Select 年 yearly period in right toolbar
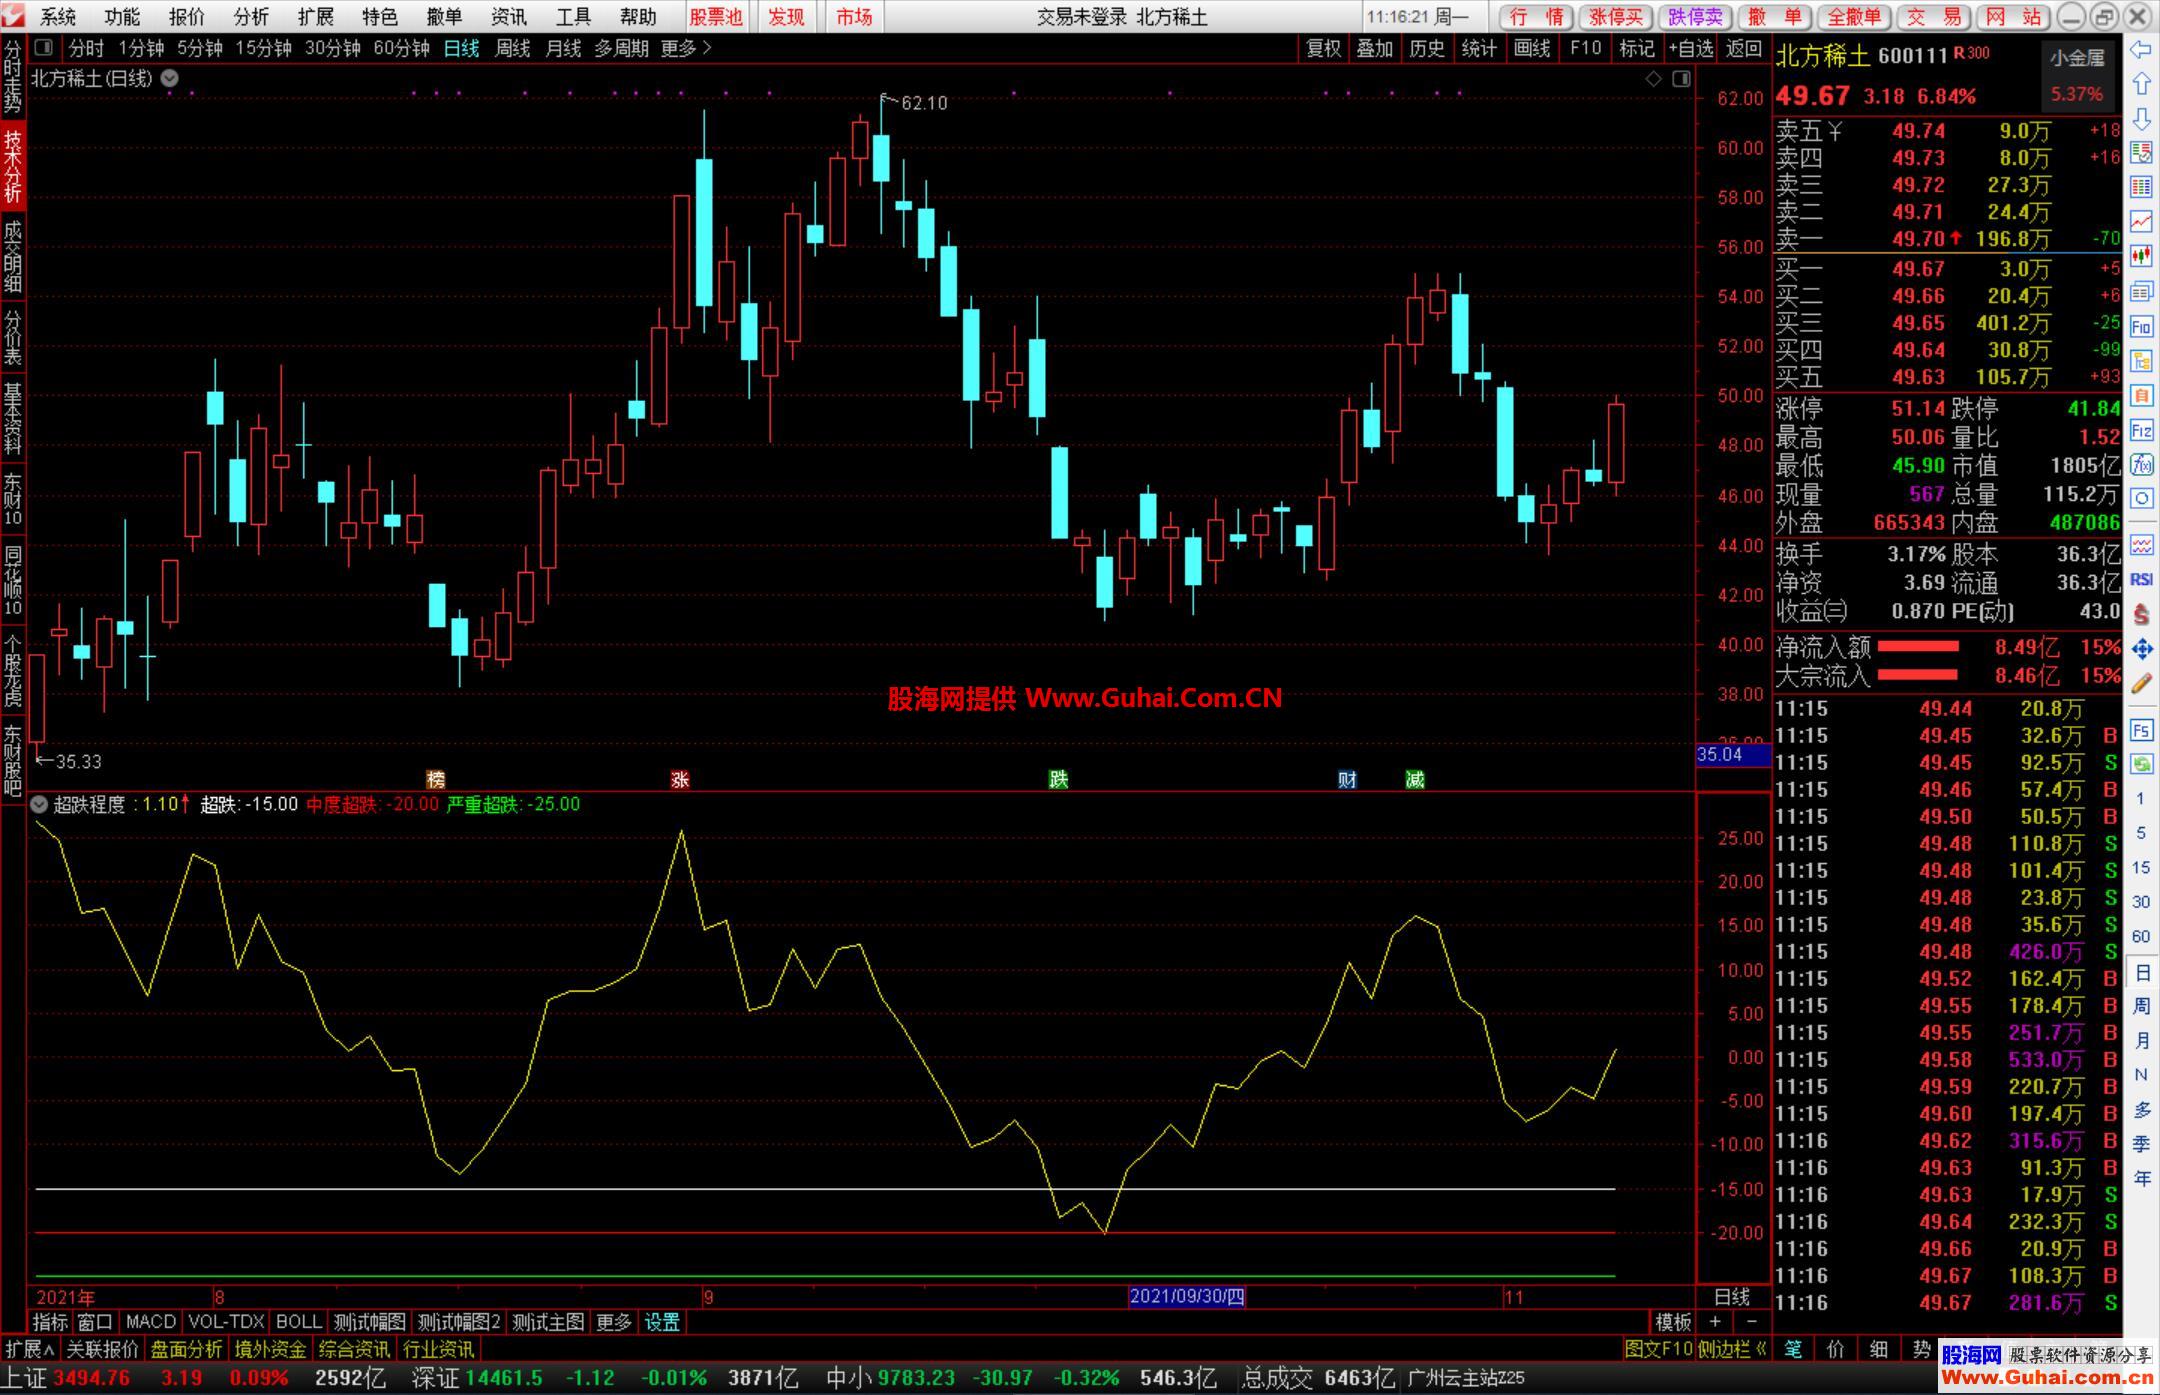2160x1395 pixels. pos(2141,1178)
